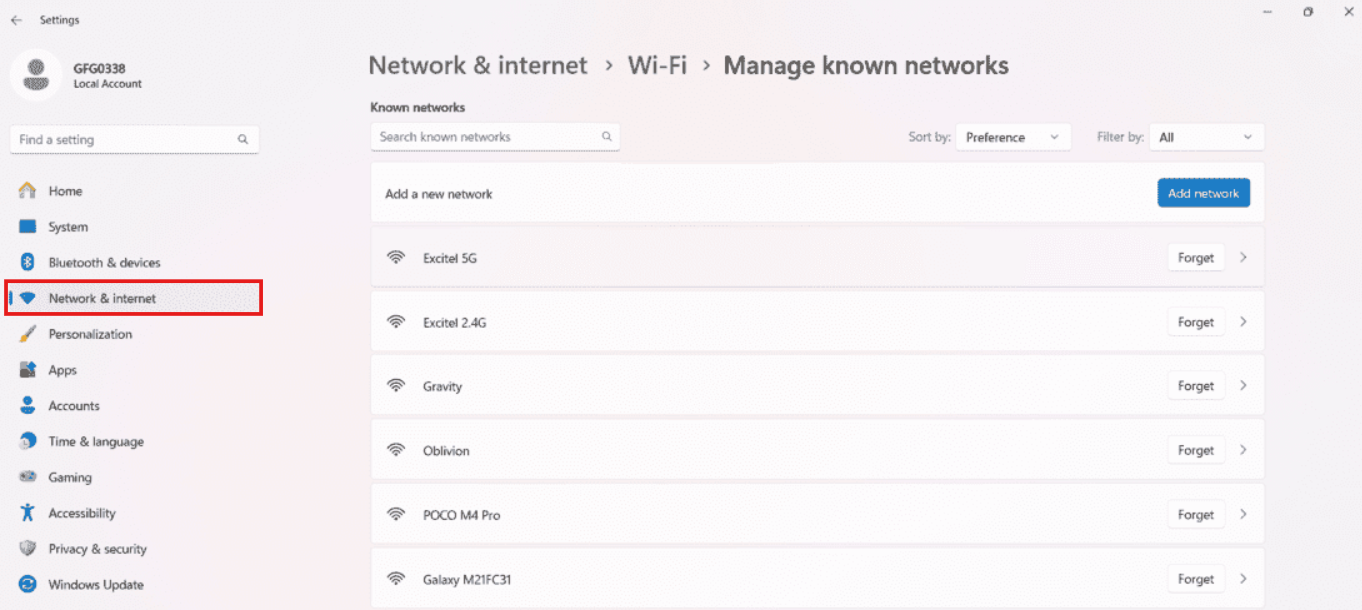This screenshot has height=610, width=1362.
Task: Focus the Find a setting search field
Action: pos(125,140)
